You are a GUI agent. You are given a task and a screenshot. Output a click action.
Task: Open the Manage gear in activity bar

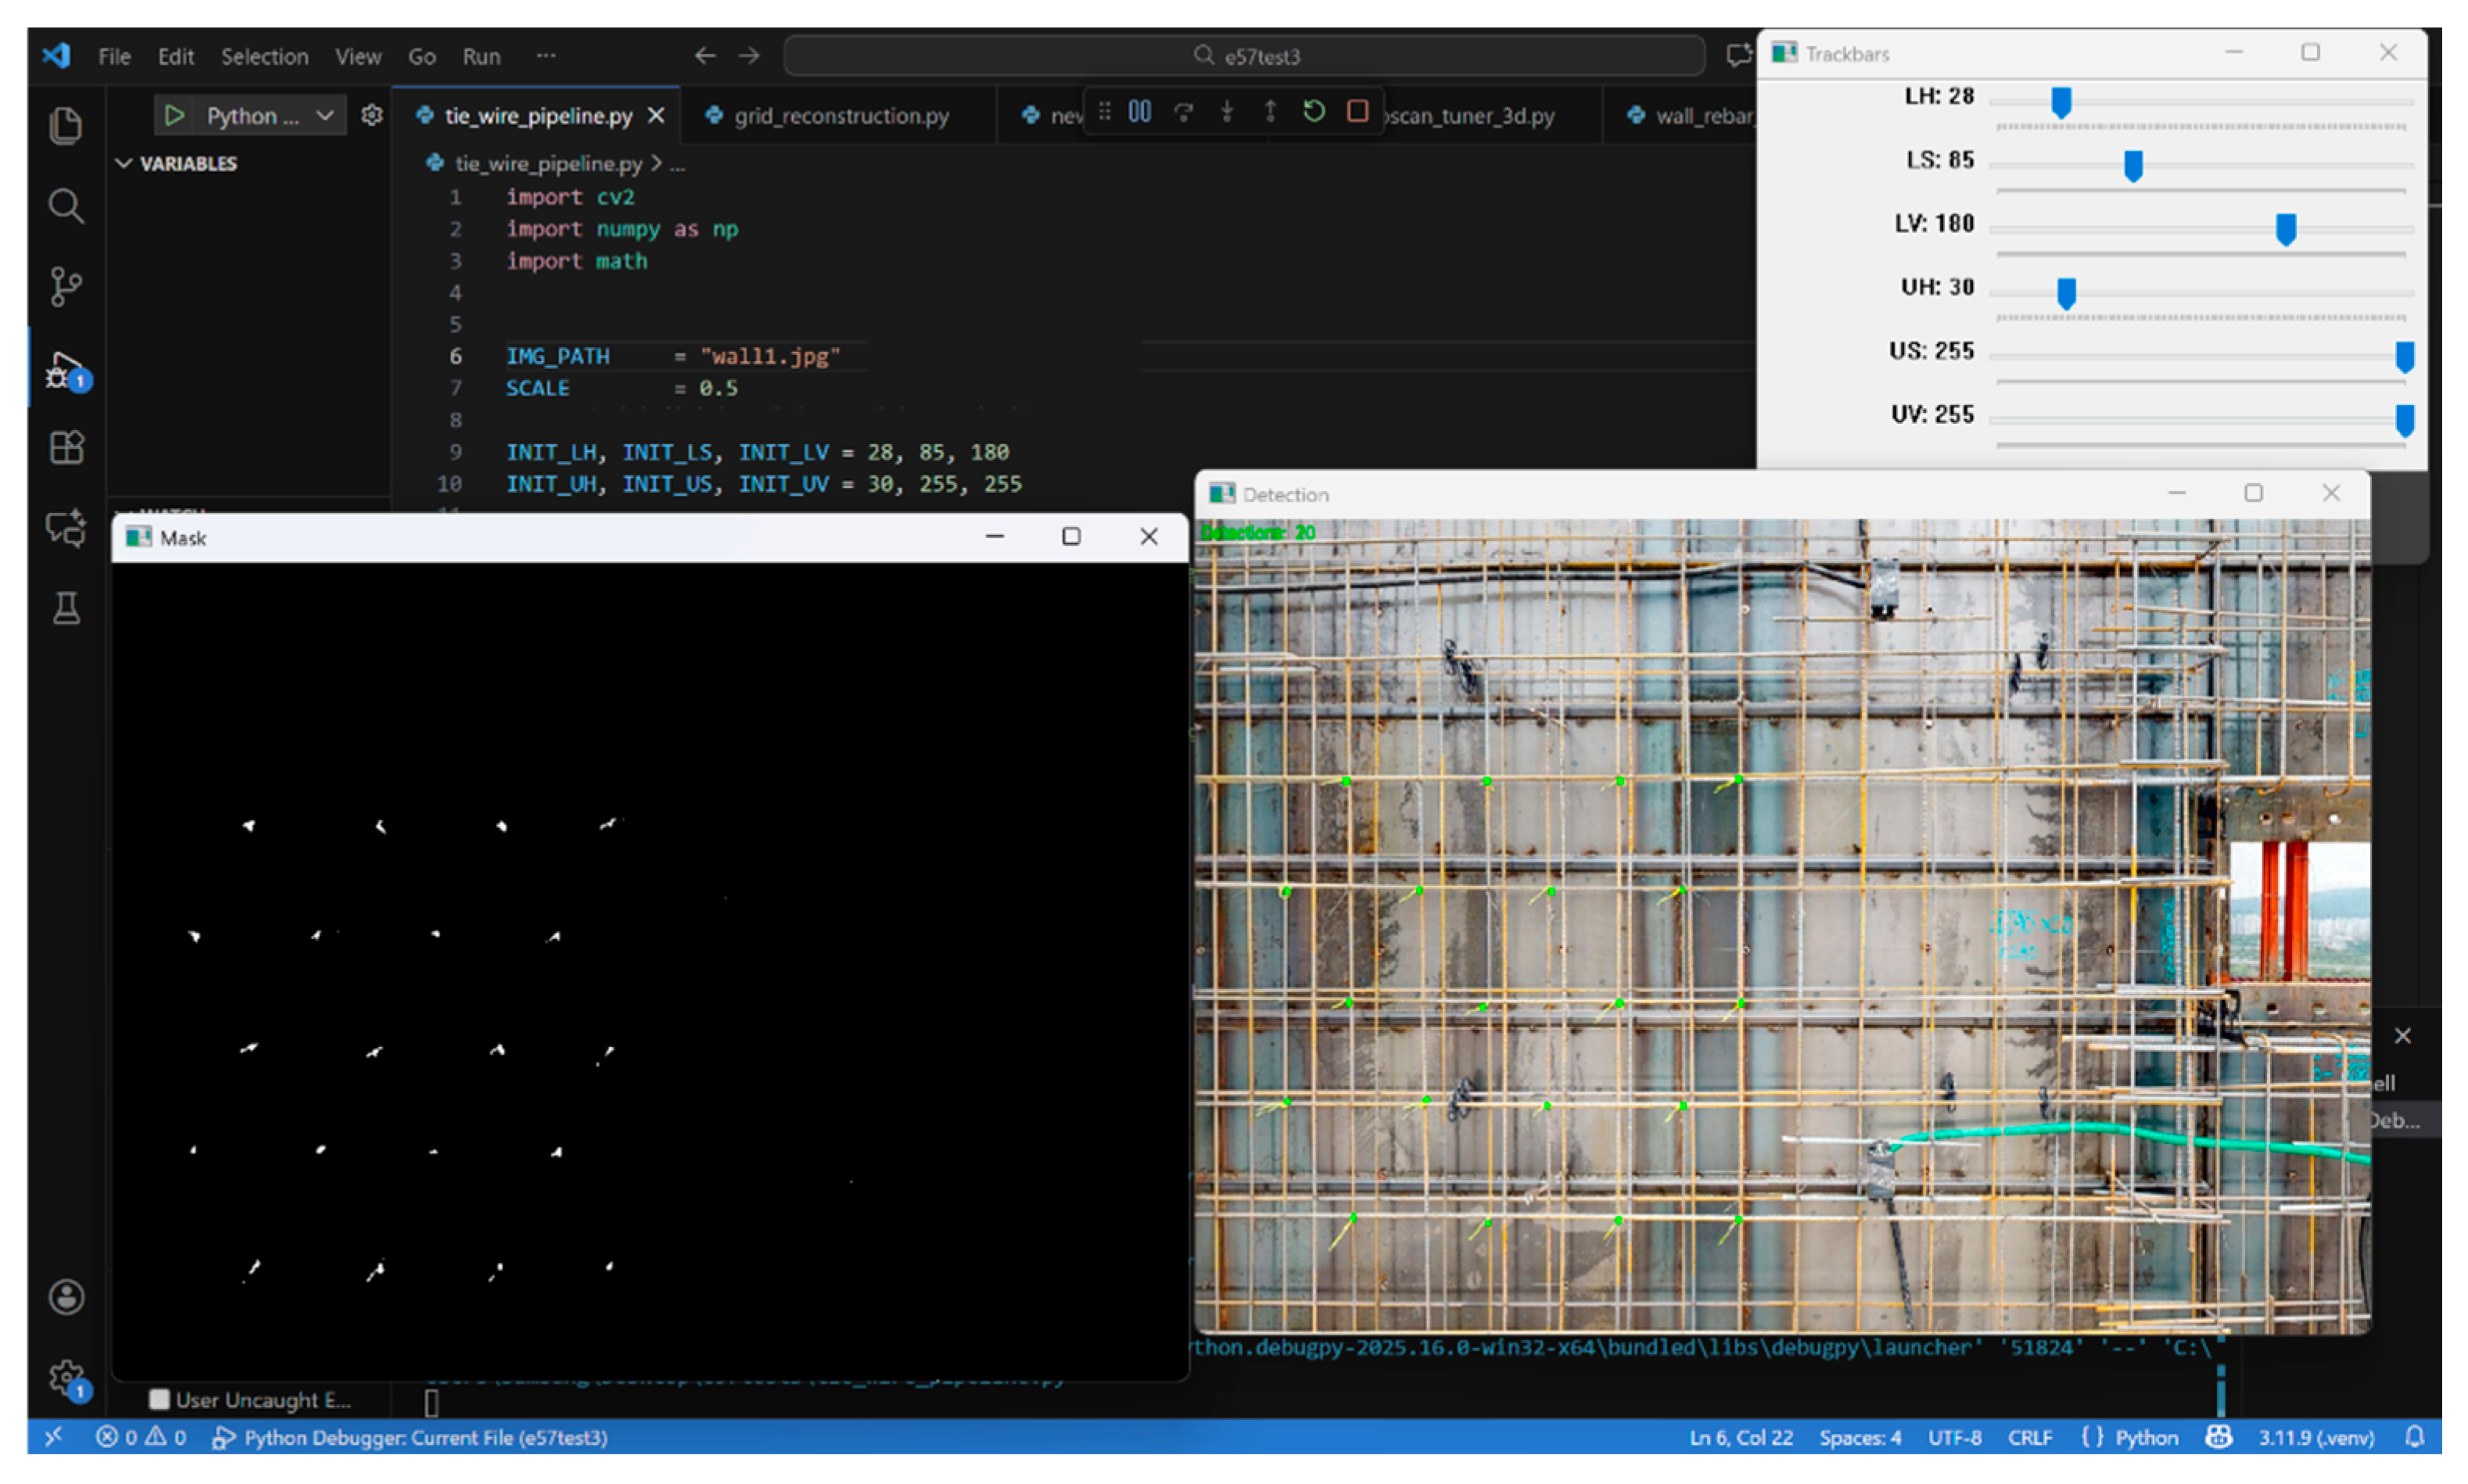[x=68, y=1380]
